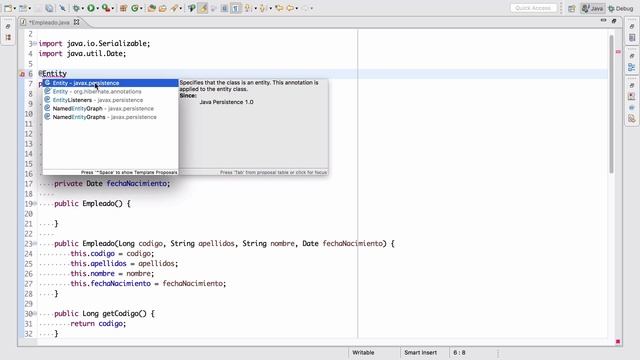Select EntityListeners - javax.persistence proposal
The width and height of the screenshot is (640, 360).
coord(111,100)
